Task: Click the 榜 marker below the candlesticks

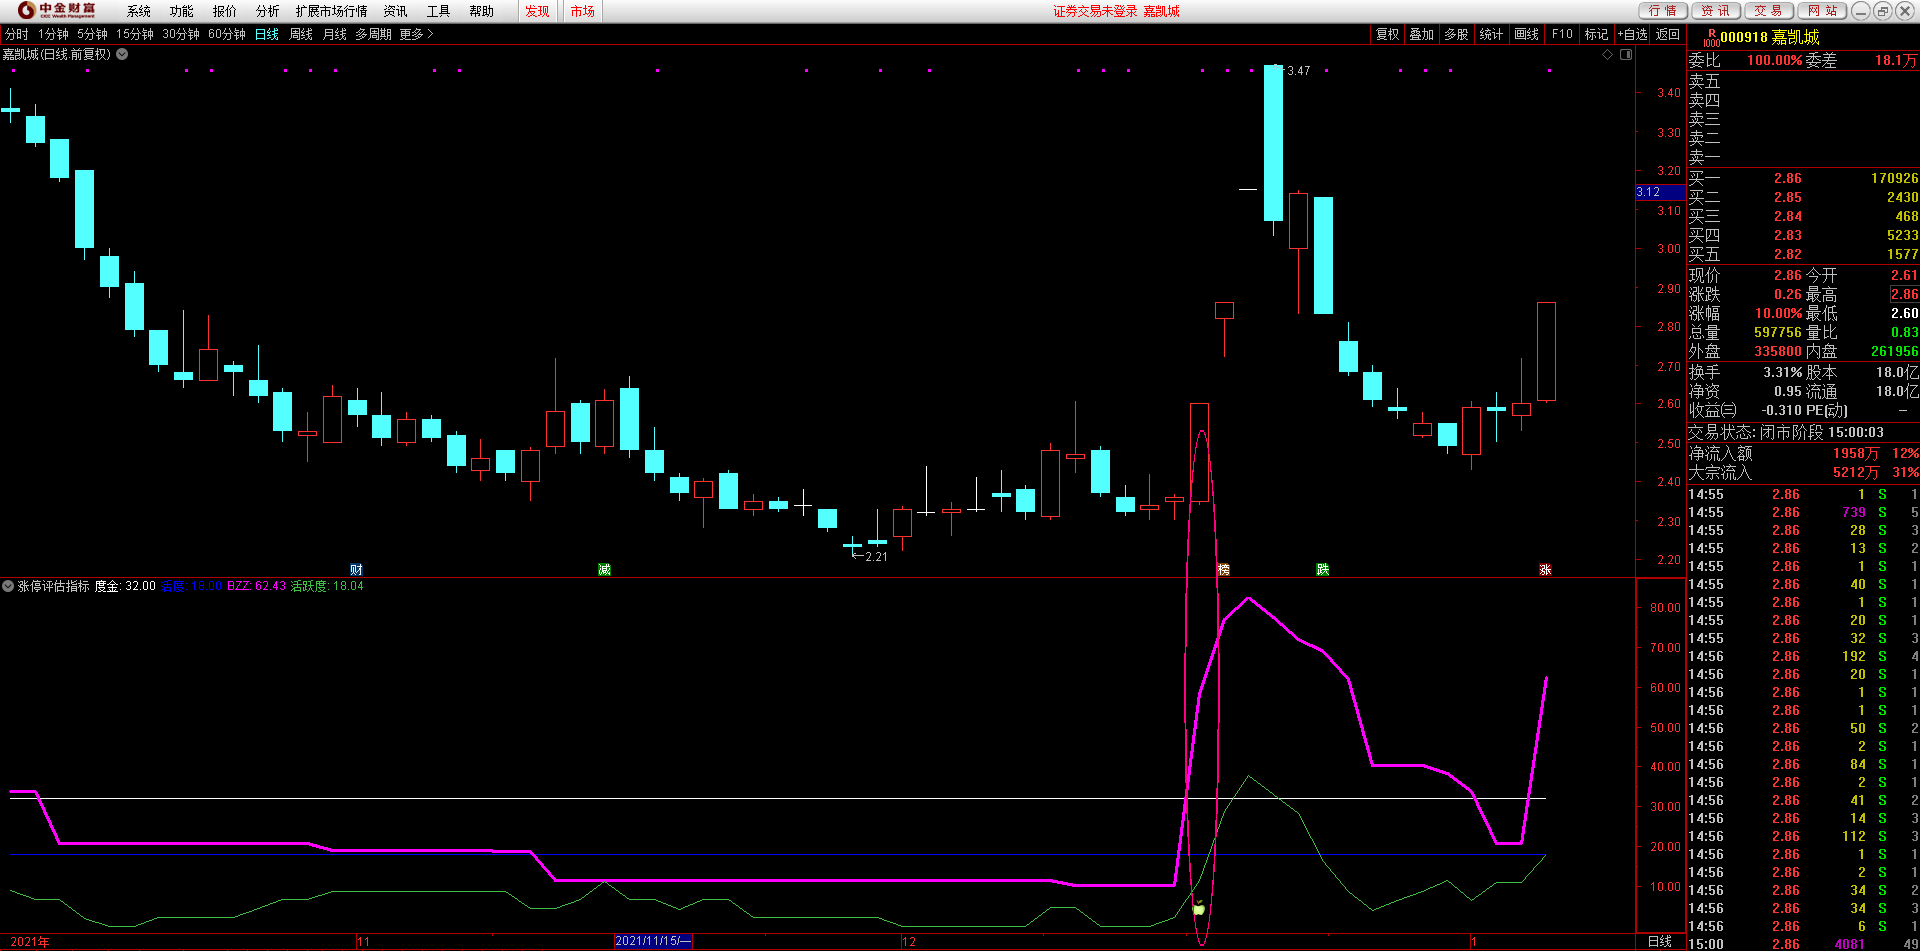Action: pos(1223,569)
